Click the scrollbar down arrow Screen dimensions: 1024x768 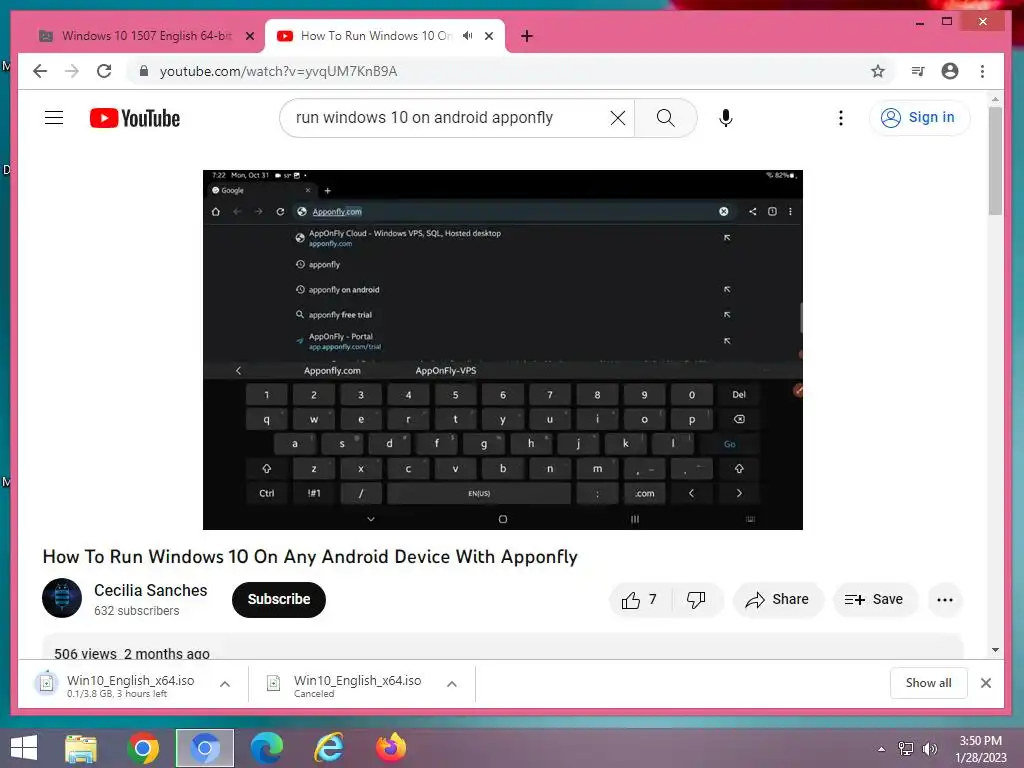[995, 650]
